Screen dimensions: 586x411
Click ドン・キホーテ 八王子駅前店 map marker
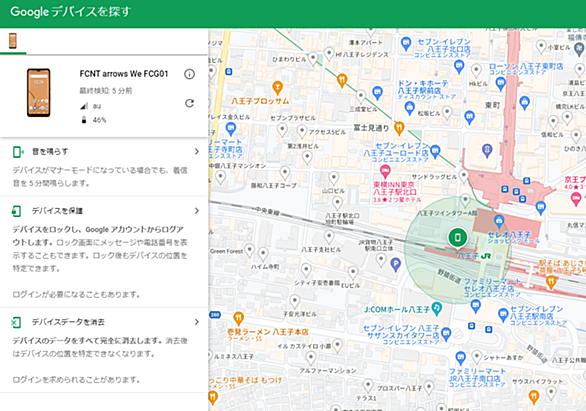pos(410,108)
